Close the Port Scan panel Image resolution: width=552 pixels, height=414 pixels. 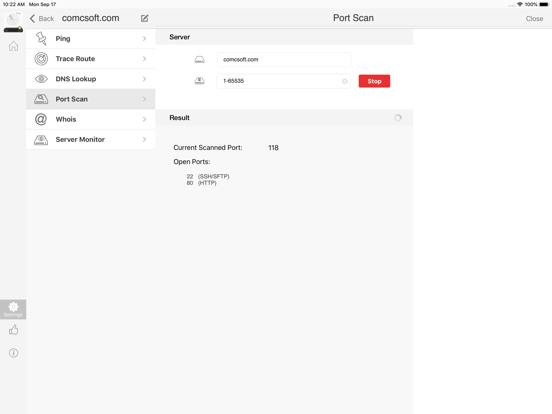(x=534, y=19)
